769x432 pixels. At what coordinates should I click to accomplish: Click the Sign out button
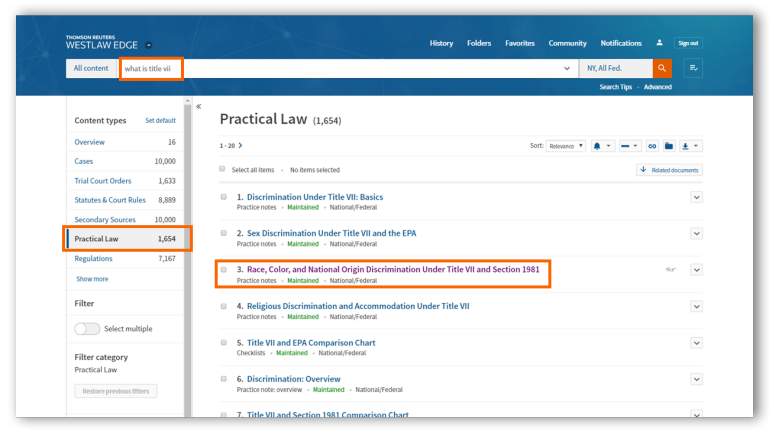pyautogui.click(x=688, y=43)
